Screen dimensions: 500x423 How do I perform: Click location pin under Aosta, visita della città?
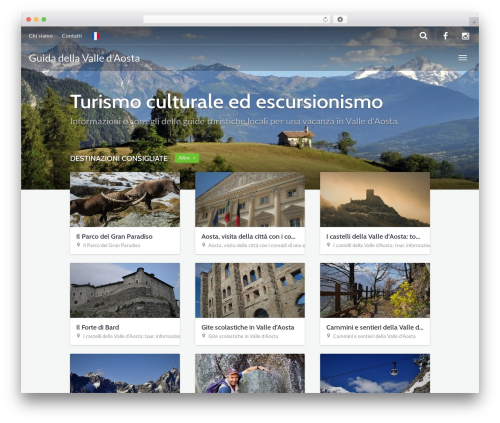click(x=203, y=245)
